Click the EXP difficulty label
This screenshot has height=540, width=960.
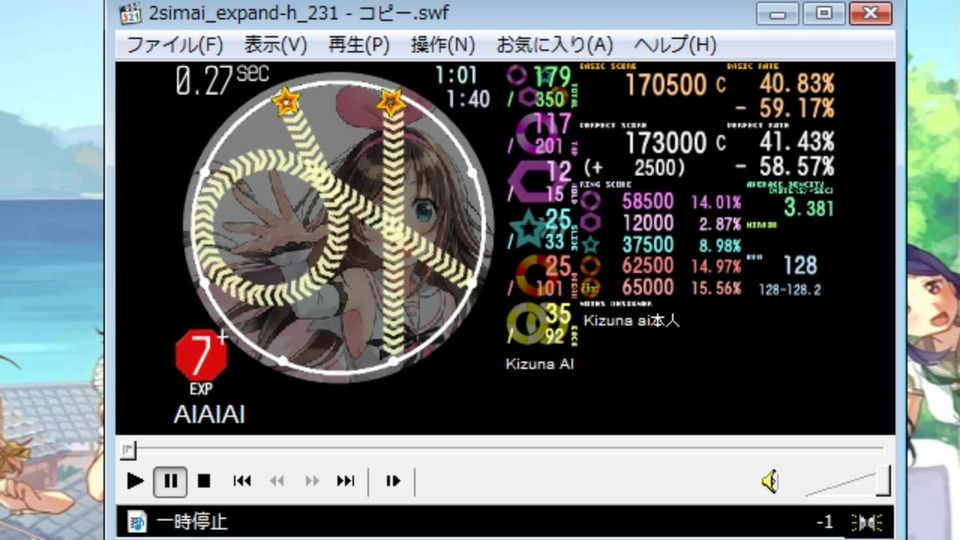click(201, 389)
